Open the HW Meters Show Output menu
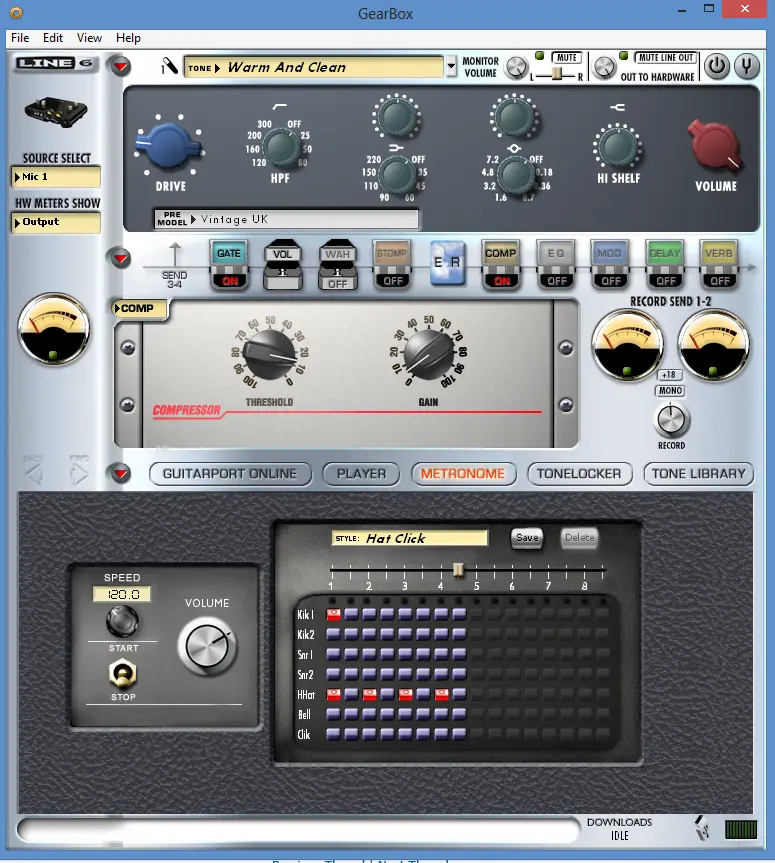 [56, 222]
